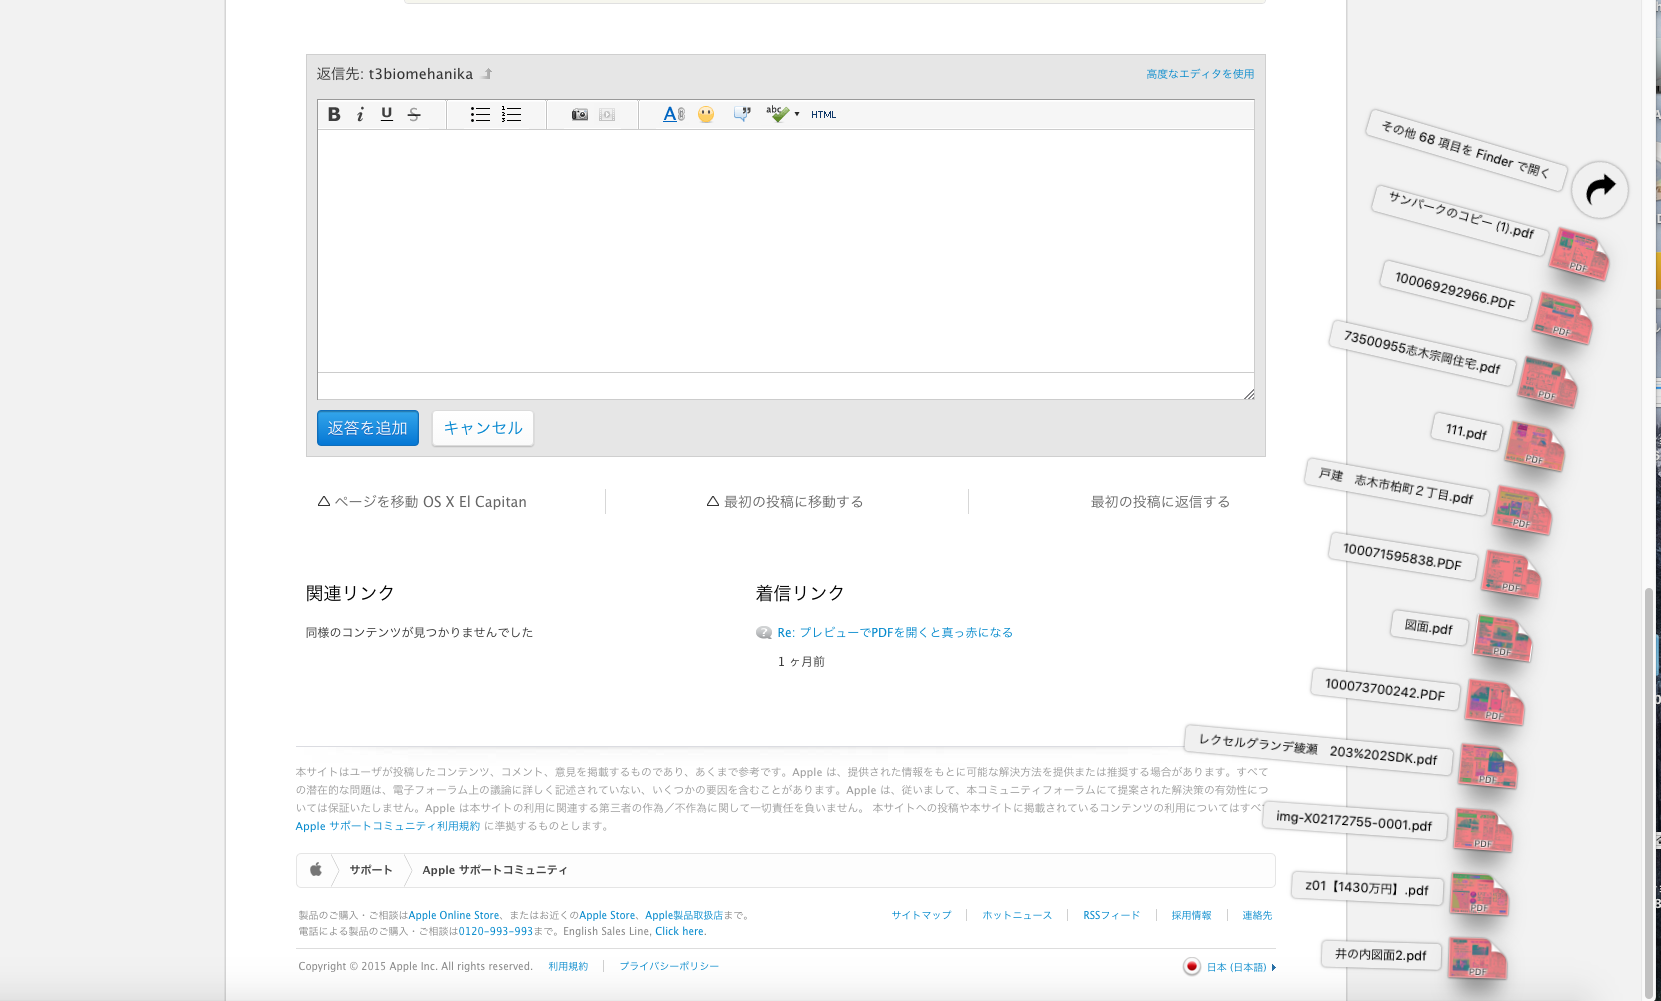The width and height of the screenshot is (1661, 1001).
Task: Open the サイトマップ footer link
Action: pos(922,915)
